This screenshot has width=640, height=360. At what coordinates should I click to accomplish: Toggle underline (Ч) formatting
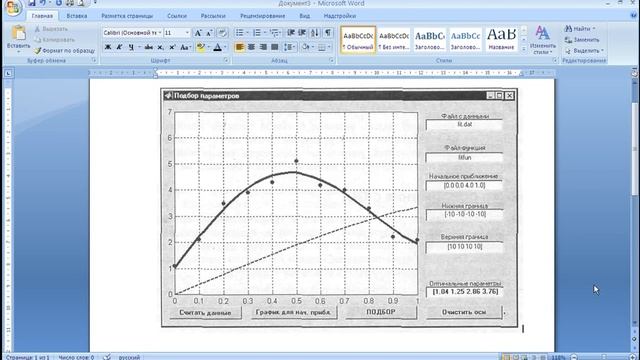pos(131,47)
